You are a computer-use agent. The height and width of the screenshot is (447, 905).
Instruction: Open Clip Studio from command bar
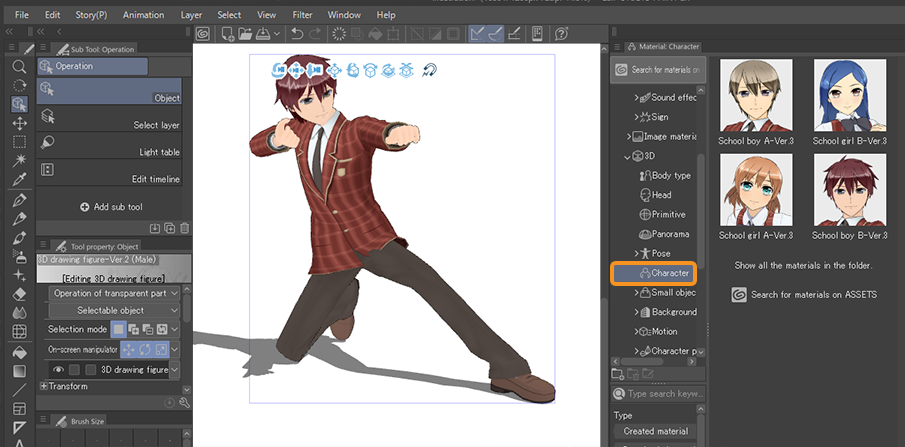(203, 34)
